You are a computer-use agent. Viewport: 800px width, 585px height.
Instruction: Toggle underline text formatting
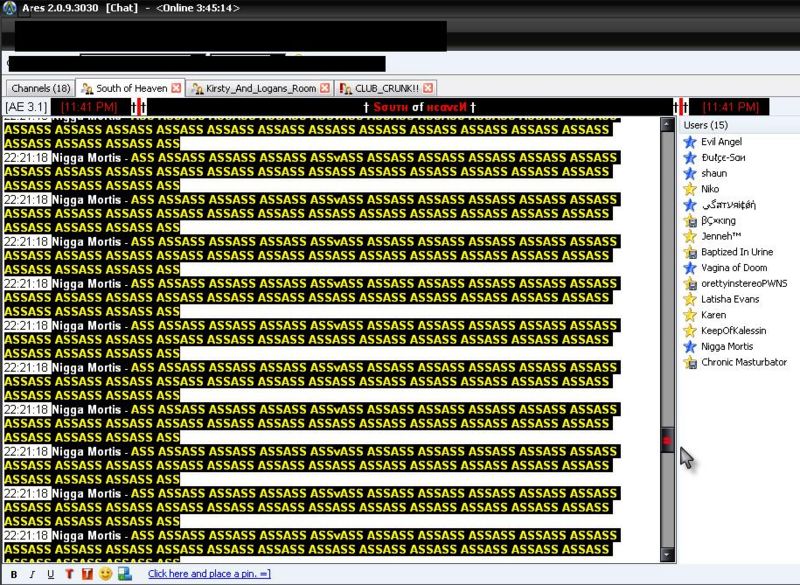tap(50, 574)
